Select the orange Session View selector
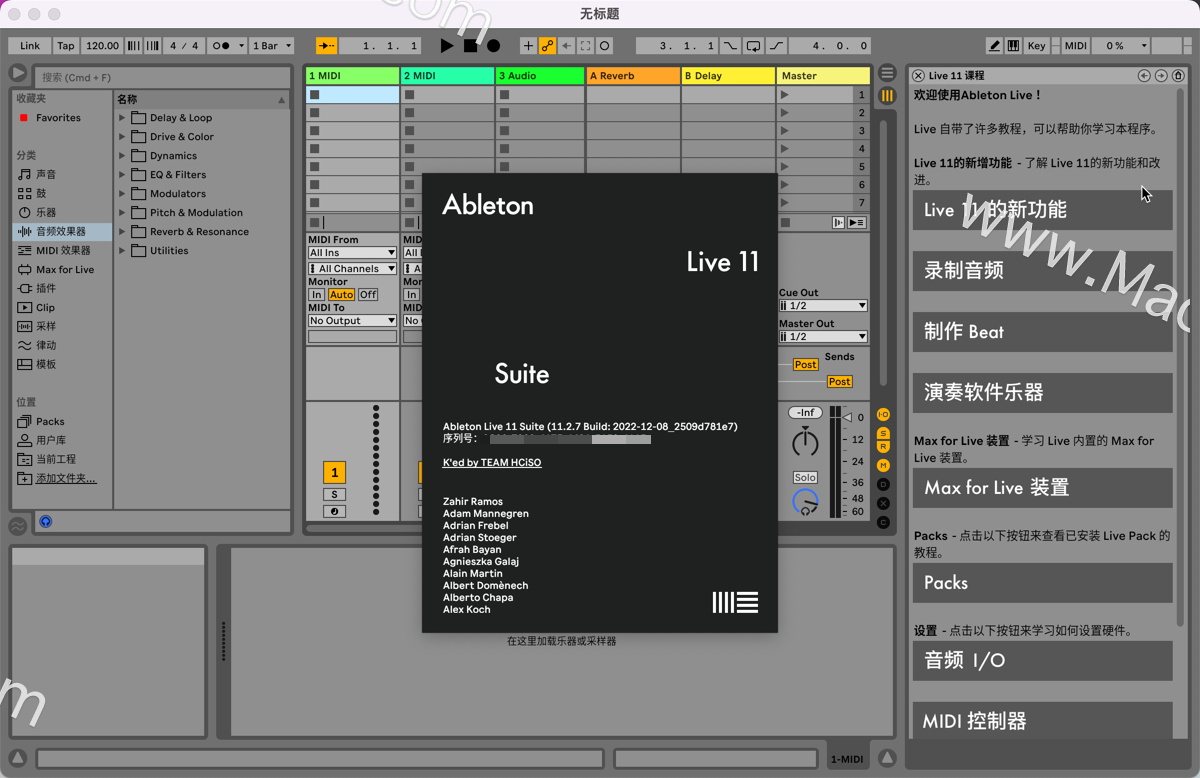Image resolution: width=1200 pixels, height=778 pixels. pyautogui.click(x=887, y=96)
